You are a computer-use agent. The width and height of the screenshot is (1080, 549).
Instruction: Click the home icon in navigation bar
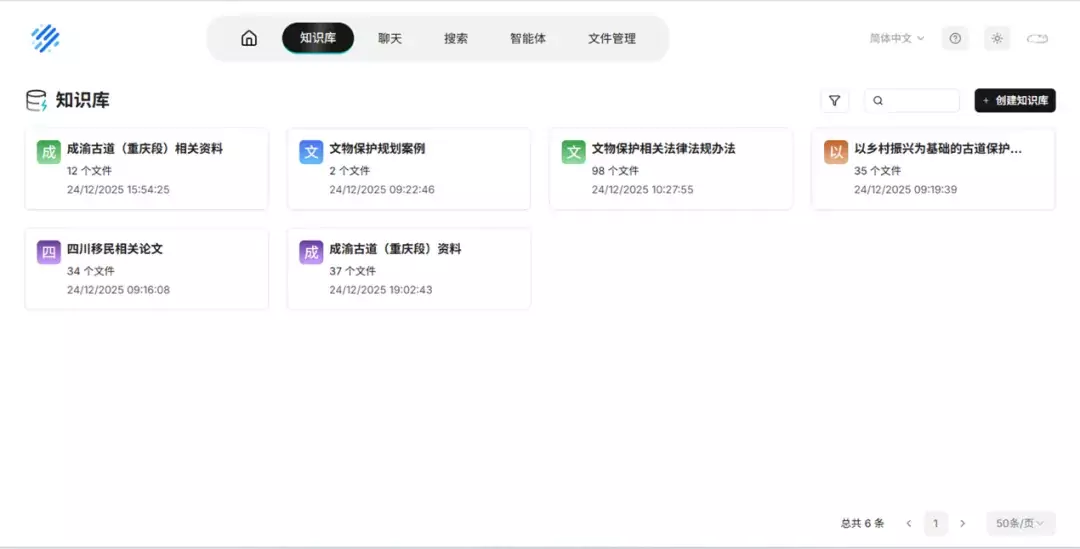tap(249, 38)
